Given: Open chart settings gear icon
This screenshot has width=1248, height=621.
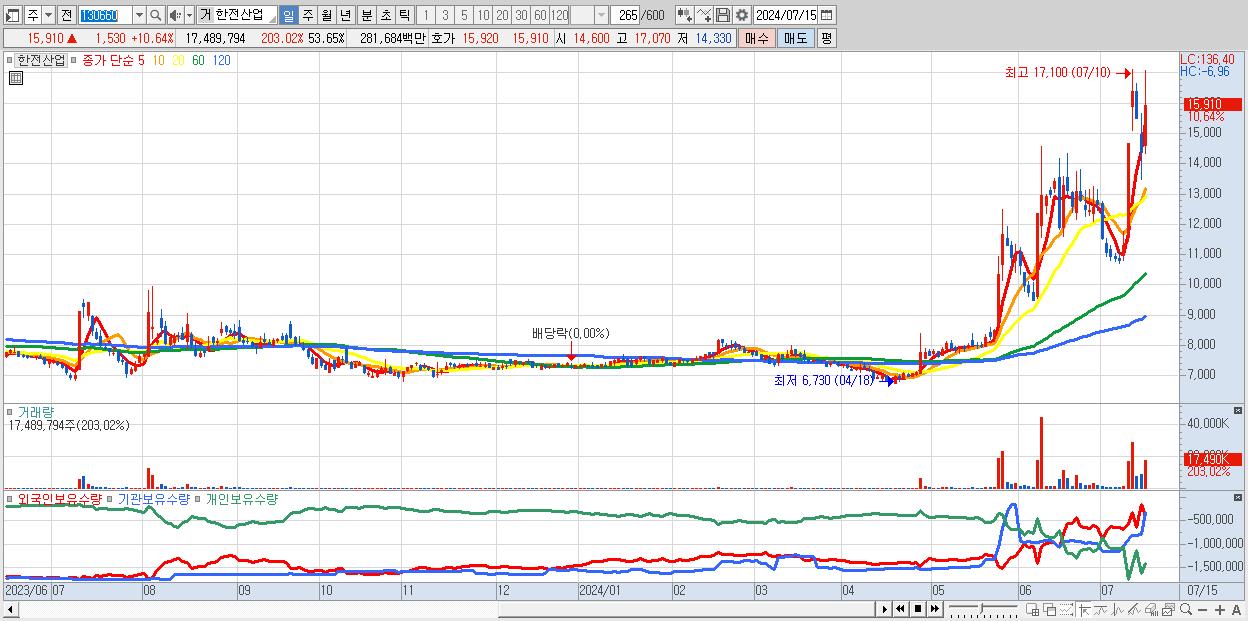Looking at the screenshot, I should click(742, 15).
